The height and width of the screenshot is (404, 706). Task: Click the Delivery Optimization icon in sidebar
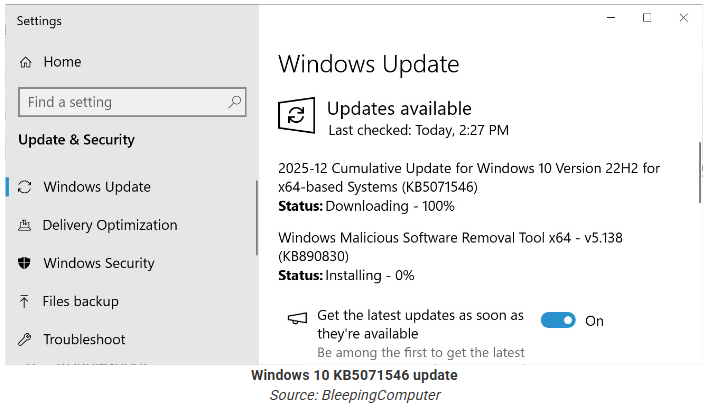pos(25,225)
